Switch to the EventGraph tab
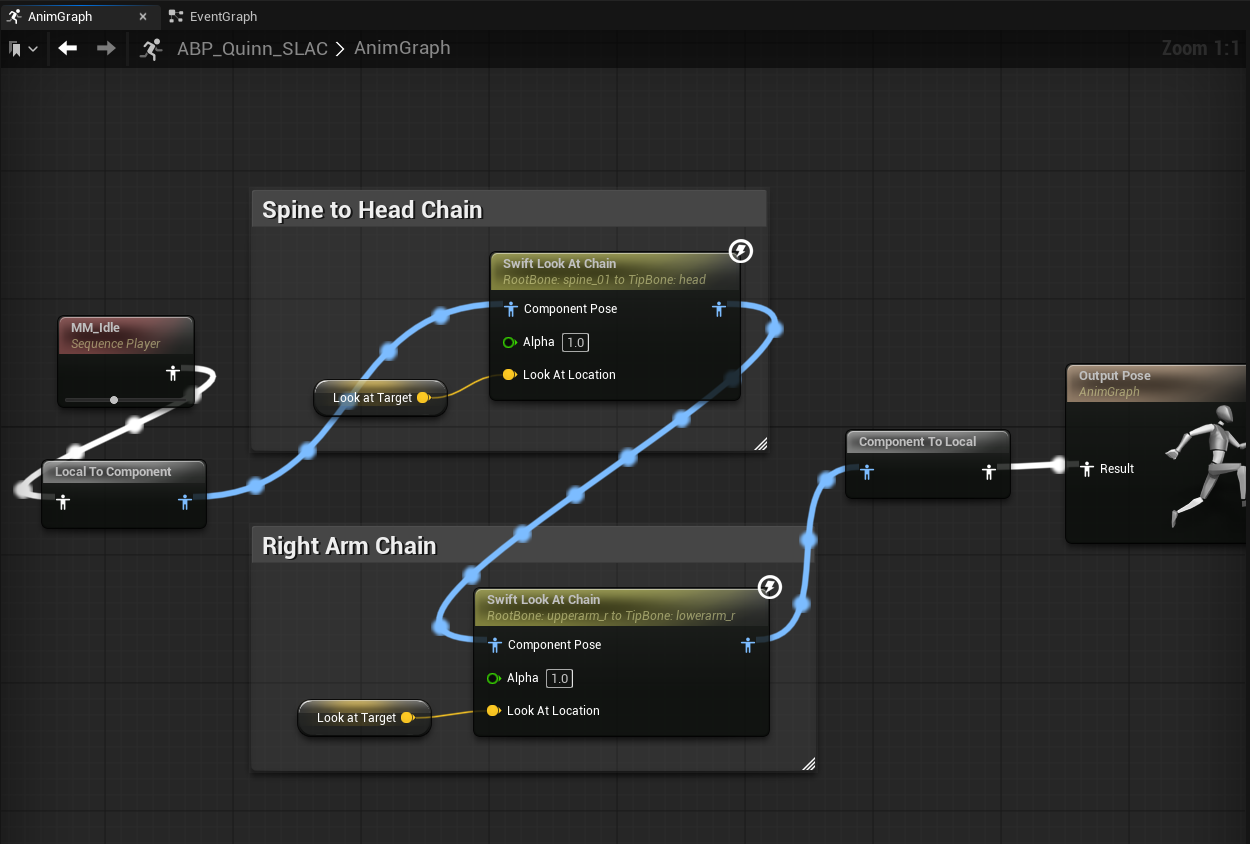Screen dimensions: 1250x844 pyautogui.click(x=212, y=16)
